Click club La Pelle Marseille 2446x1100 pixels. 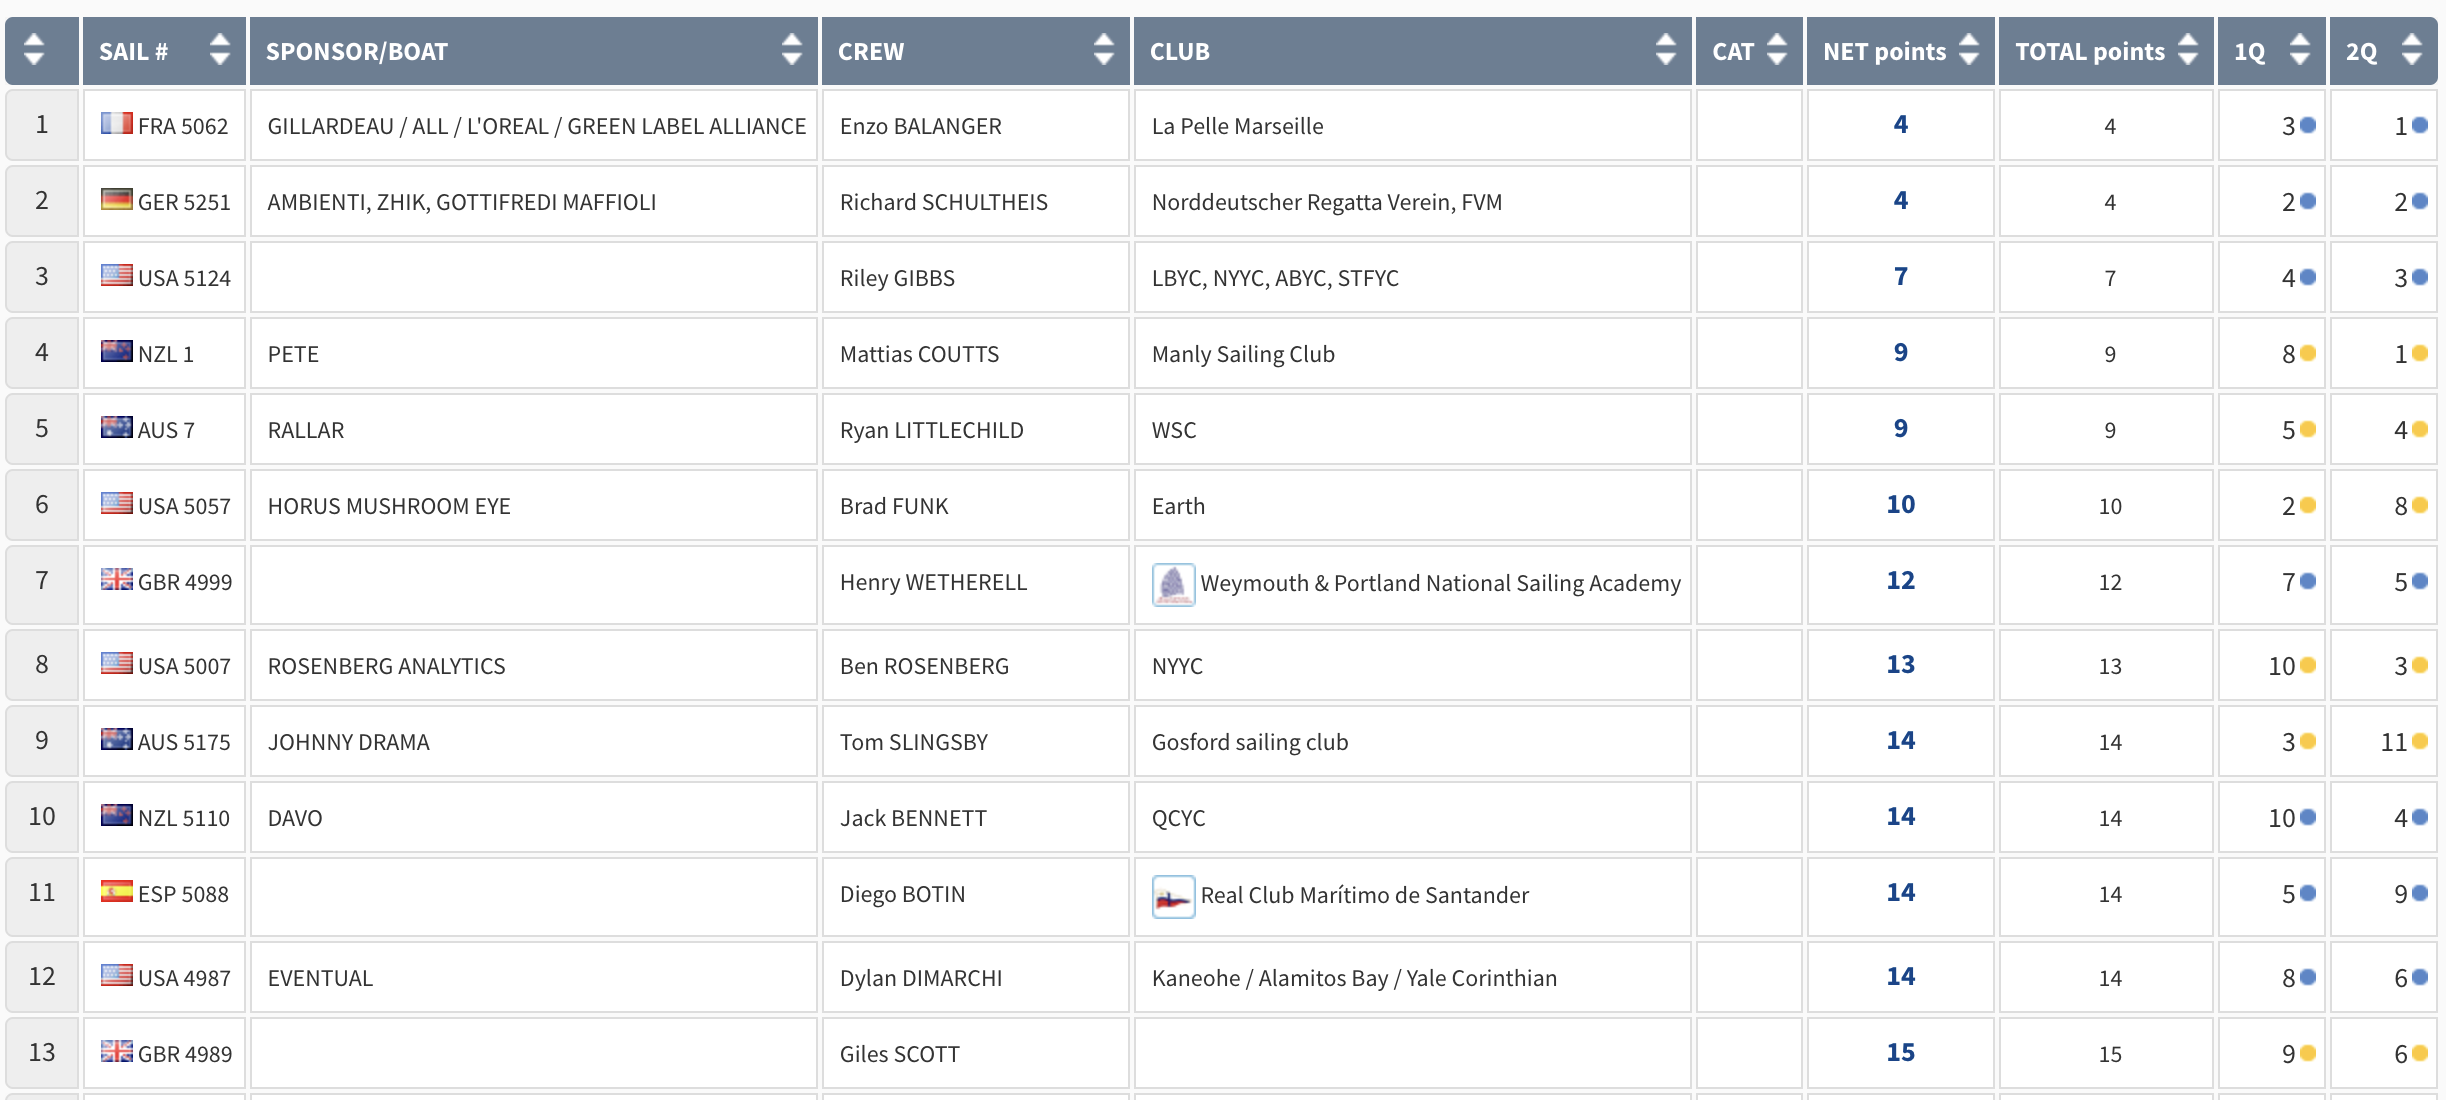tap(1237, 126)
